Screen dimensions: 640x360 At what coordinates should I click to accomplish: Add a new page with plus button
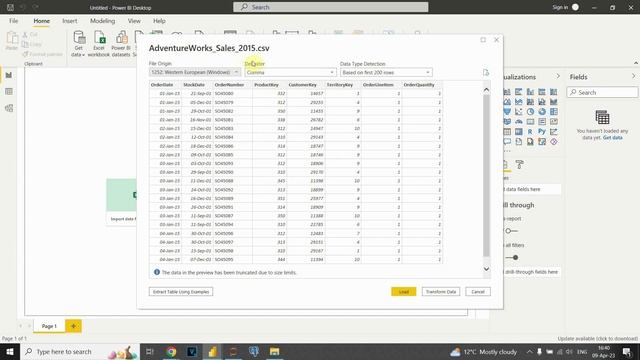(x=73, y=326)
